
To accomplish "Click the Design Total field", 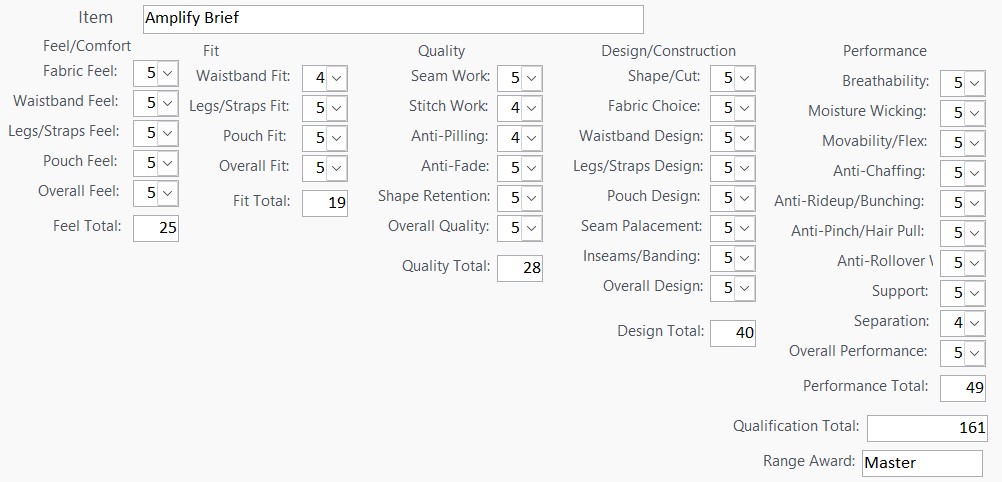I will [x=733, y=333].
